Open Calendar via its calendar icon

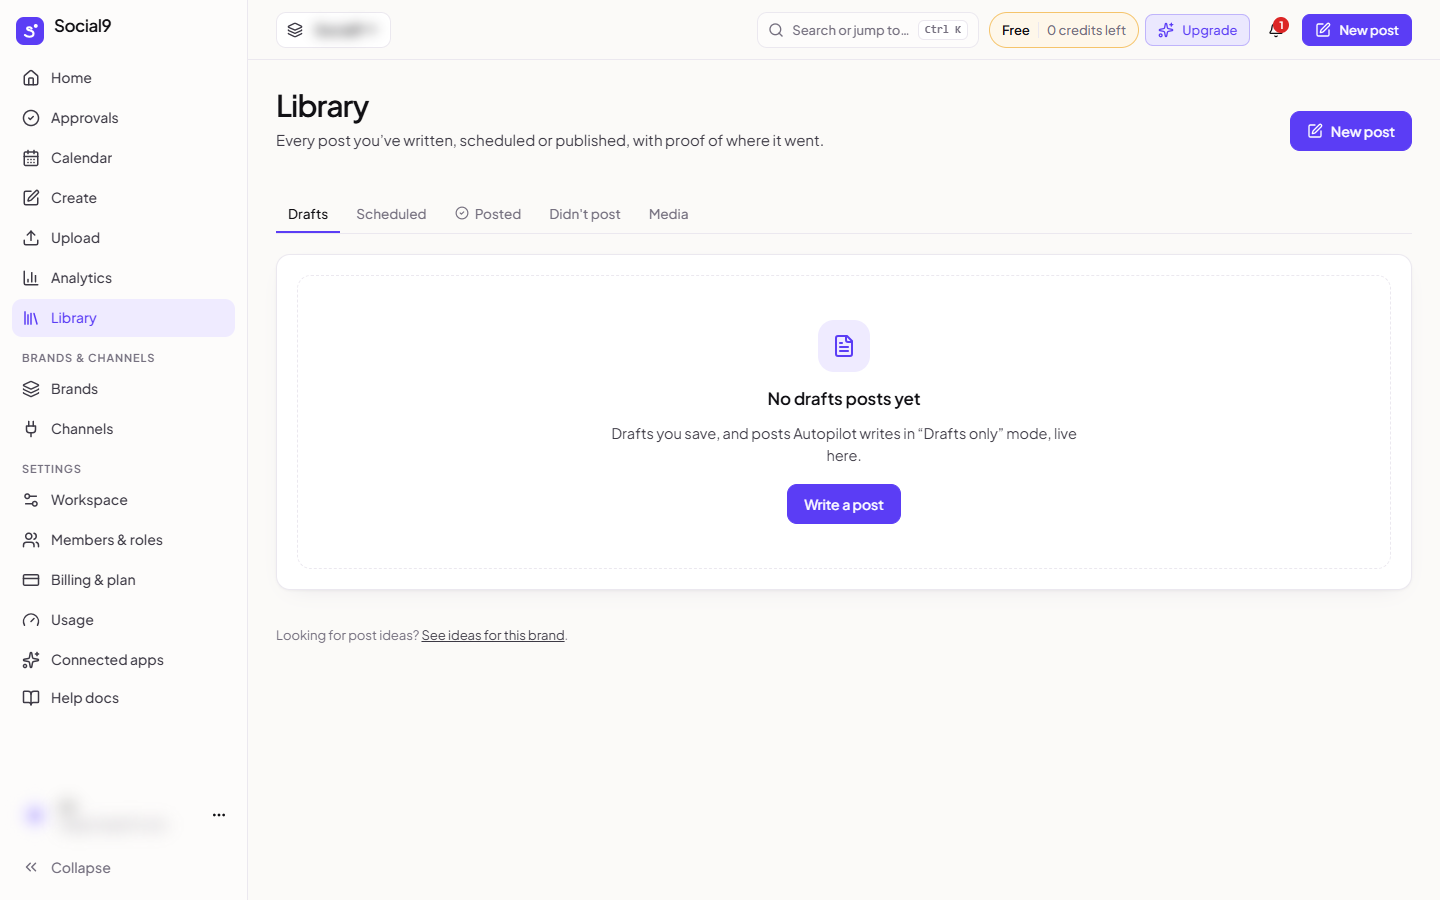coord(31,158)
